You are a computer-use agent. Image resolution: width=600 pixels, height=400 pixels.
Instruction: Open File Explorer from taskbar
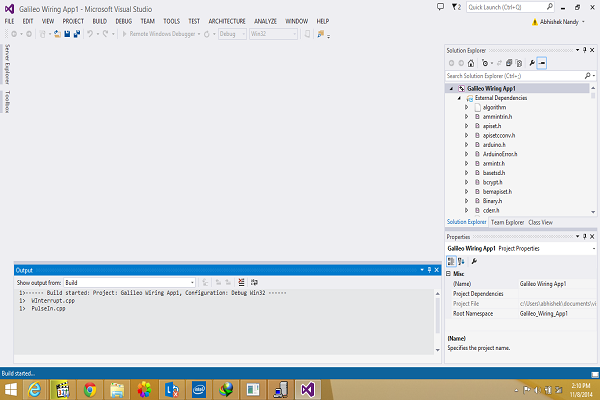(x=117, y=390)
